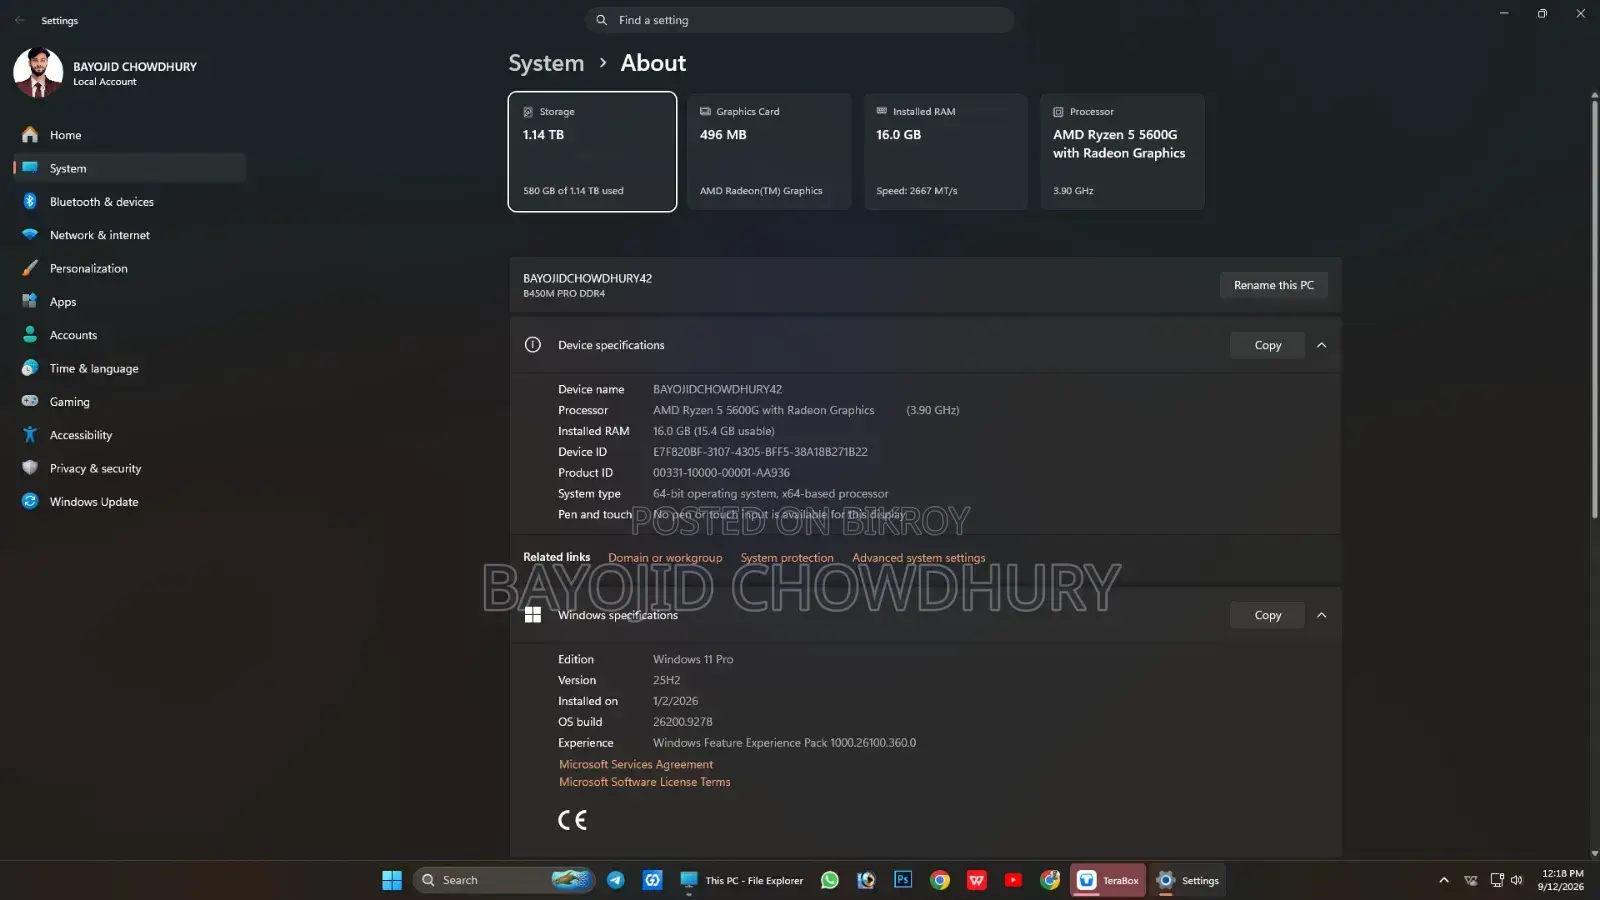Click the Windows 11 Pro edition text
Screen dimensions: 1600x900
point(693,659)
